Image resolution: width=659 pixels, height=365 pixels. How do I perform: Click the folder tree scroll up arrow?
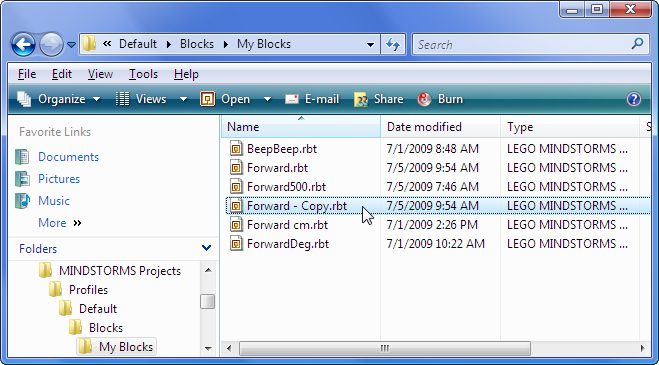click(x=208, y=270)
